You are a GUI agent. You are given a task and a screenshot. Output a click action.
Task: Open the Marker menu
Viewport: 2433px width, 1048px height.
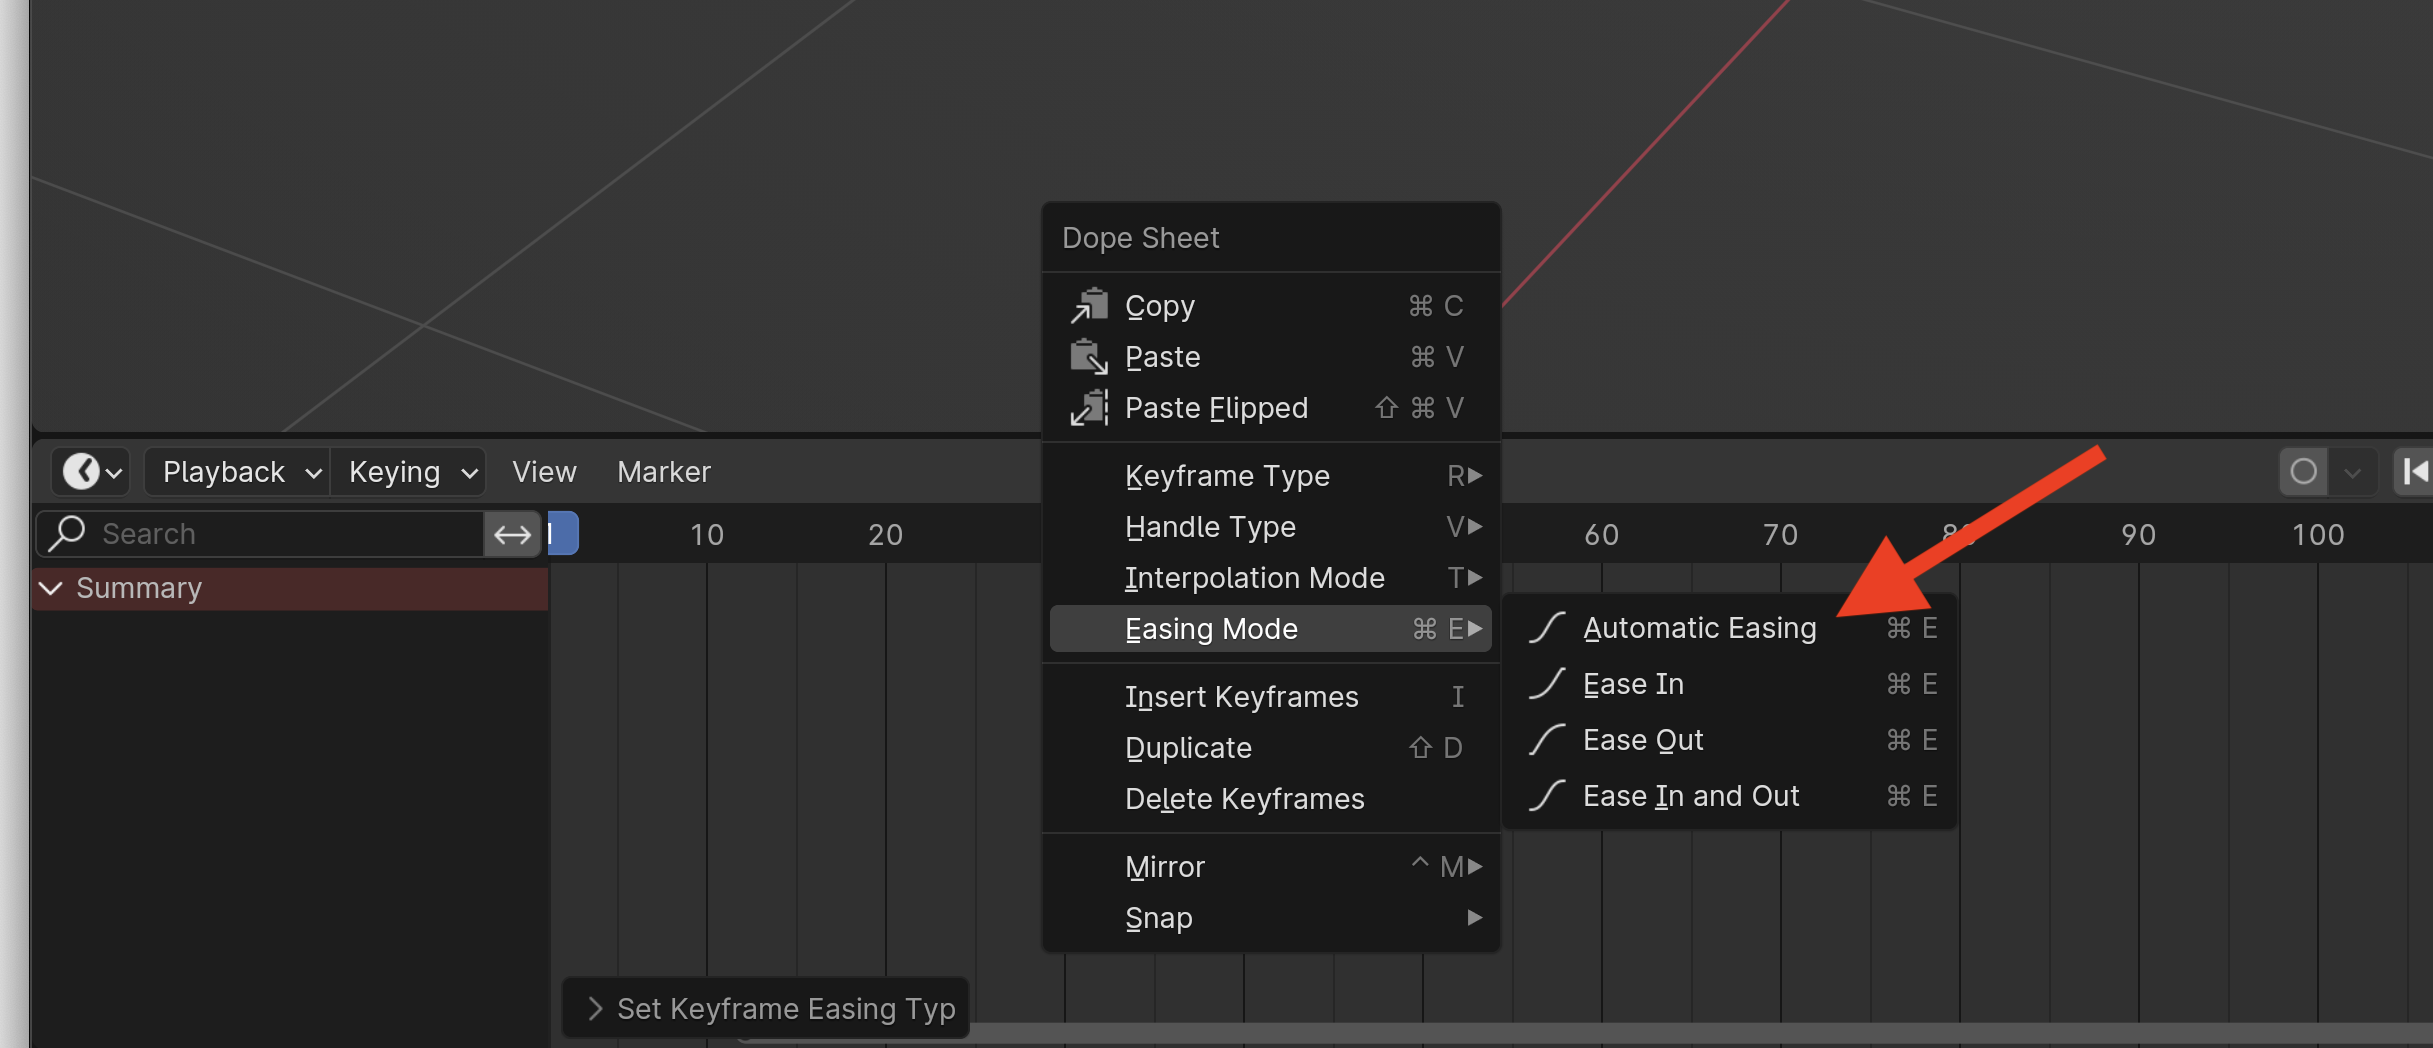(664, 471)
